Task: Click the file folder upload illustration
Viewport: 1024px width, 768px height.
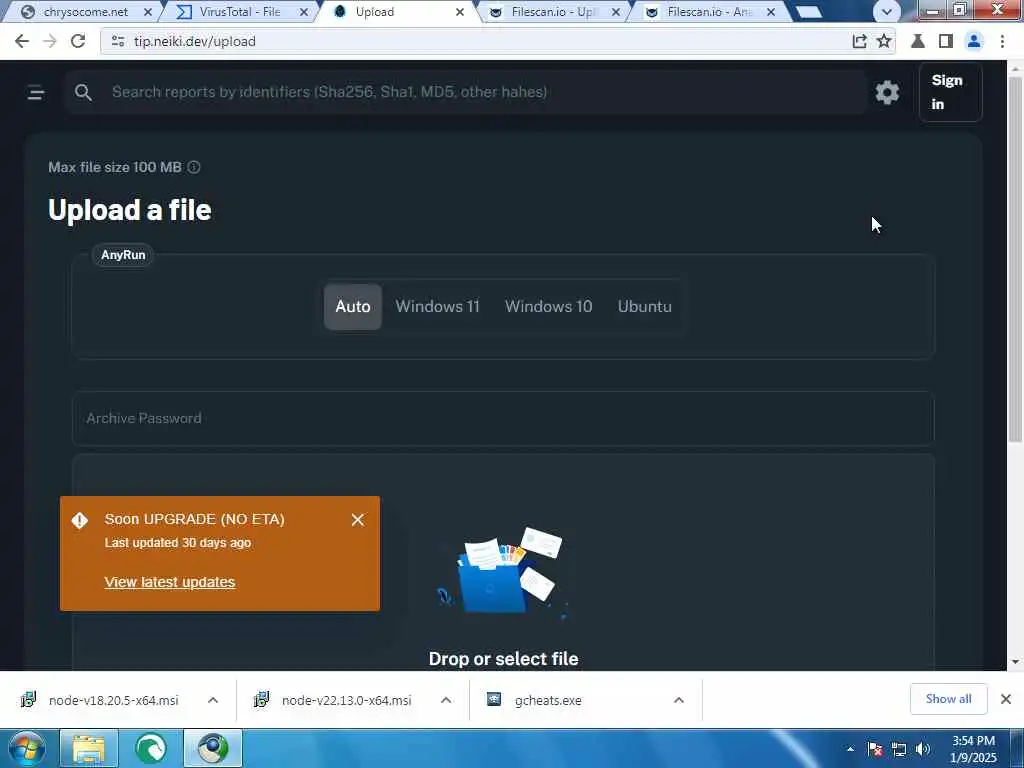Action: click(x=503, y=572)
